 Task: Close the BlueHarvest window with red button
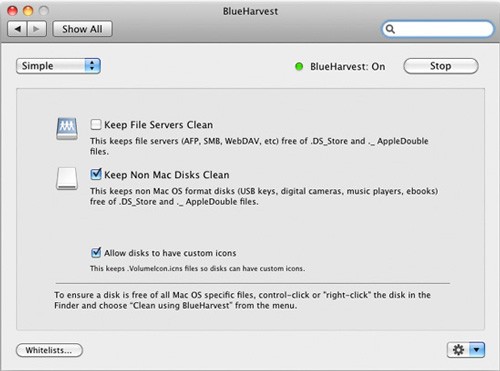(x=12, y=11)
